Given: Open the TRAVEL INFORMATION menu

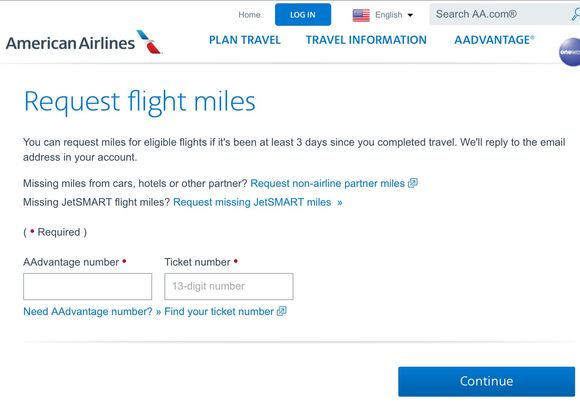Looking at the screenshot, I should point(366,40).
